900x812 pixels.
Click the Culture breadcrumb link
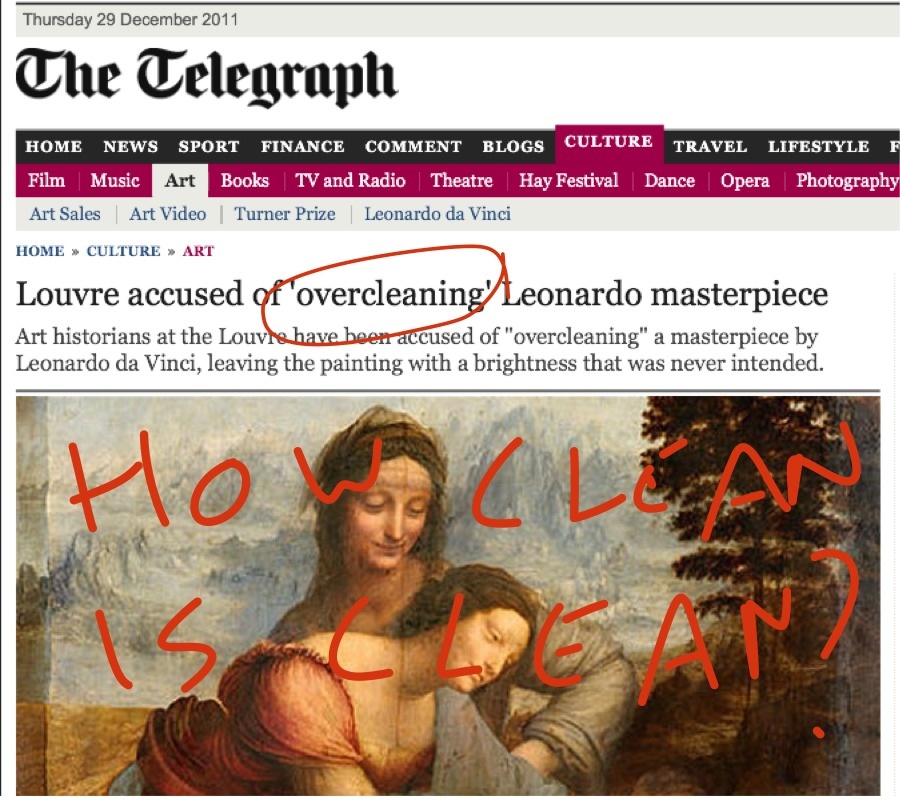point(123,251)
